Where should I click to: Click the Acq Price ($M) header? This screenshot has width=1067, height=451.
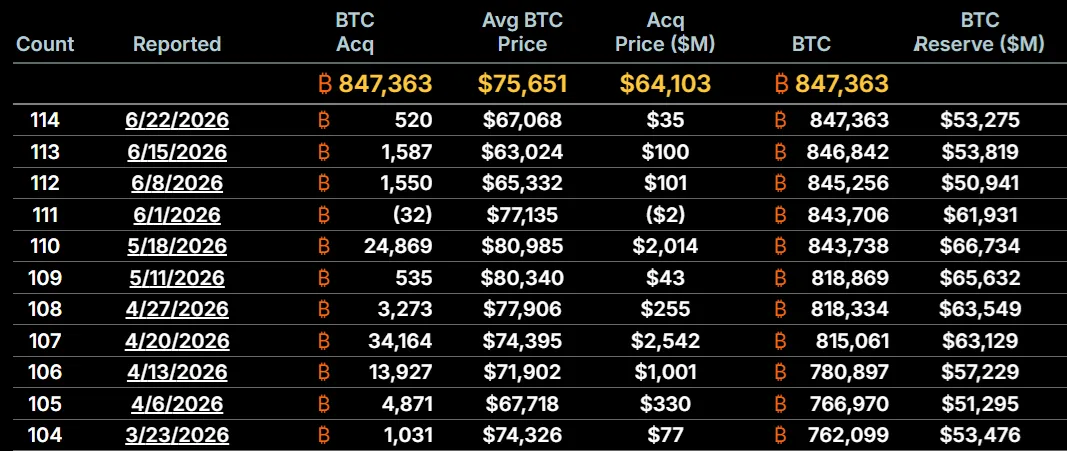click(665, 33)
